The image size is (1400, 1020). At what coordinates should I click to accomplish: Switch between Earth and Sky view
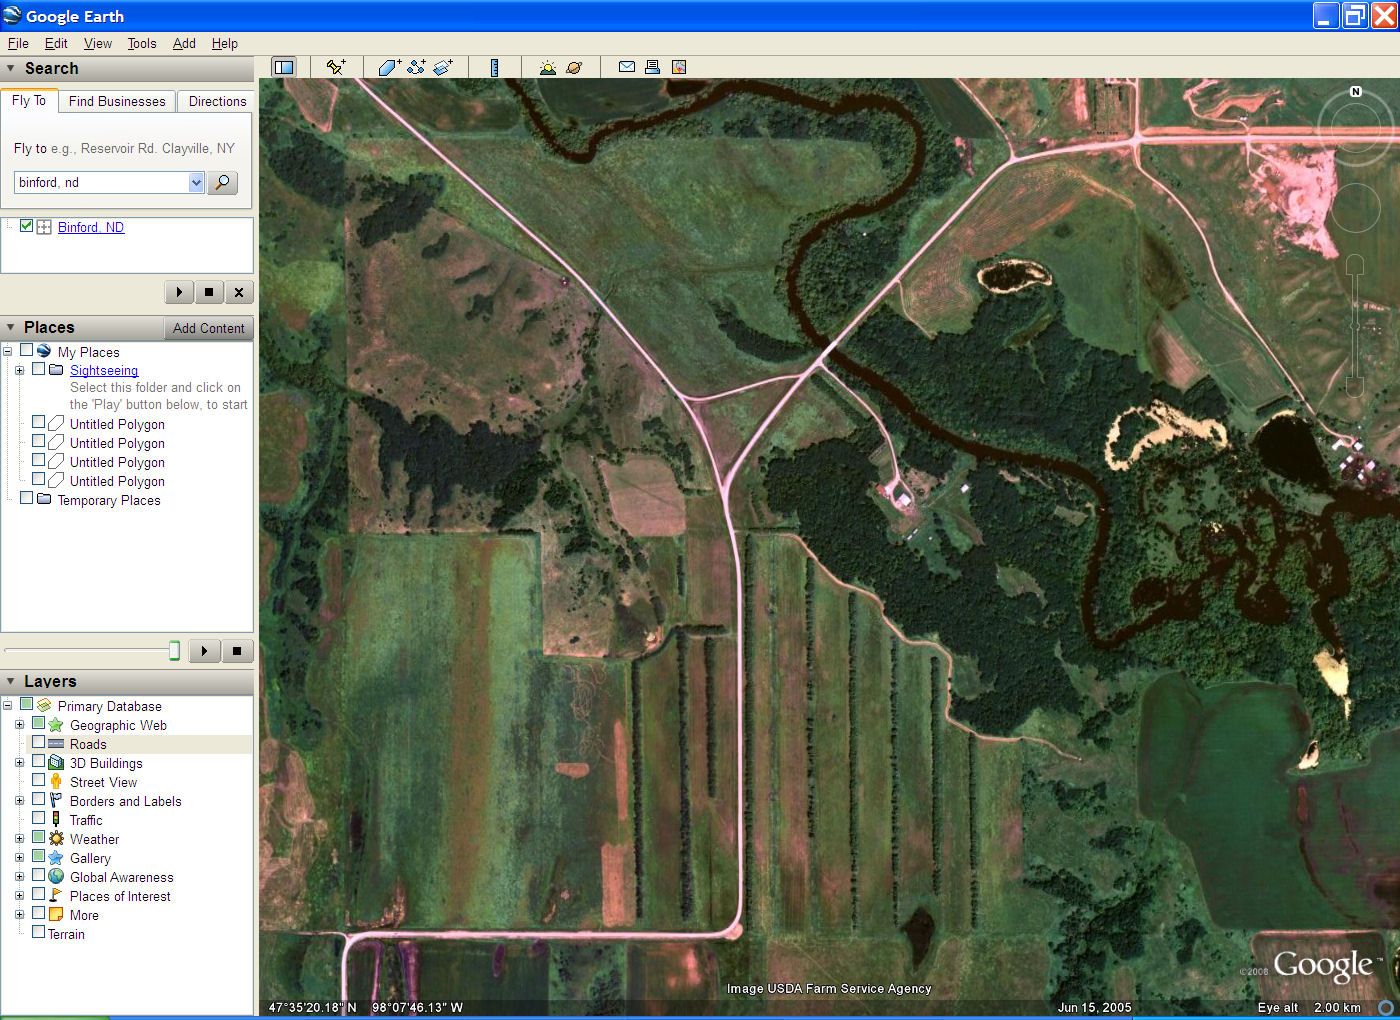click(x=574, y=67)
